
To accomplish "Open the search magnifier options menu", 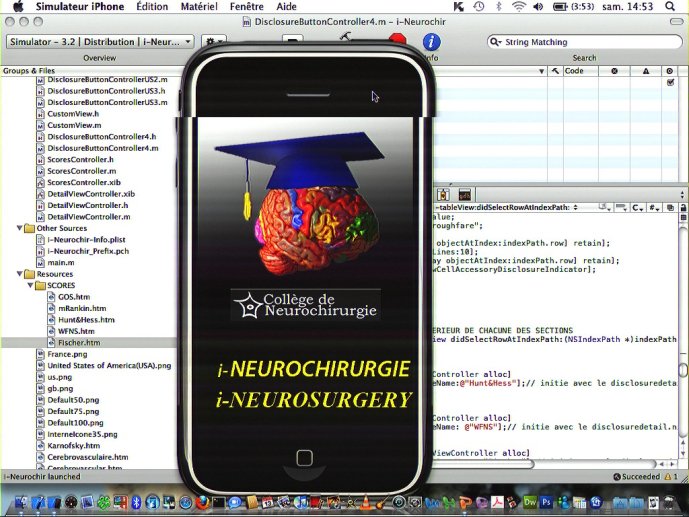I will tap(495, 42).
